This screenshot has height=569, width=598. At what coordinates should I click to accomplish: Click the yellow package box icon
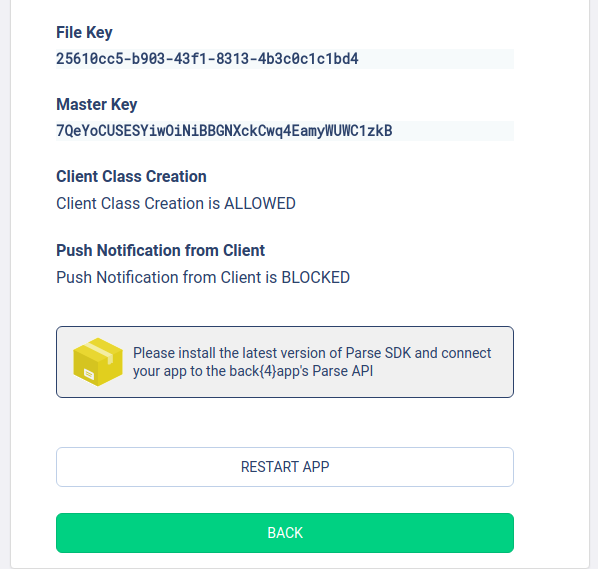click(98, 362)
